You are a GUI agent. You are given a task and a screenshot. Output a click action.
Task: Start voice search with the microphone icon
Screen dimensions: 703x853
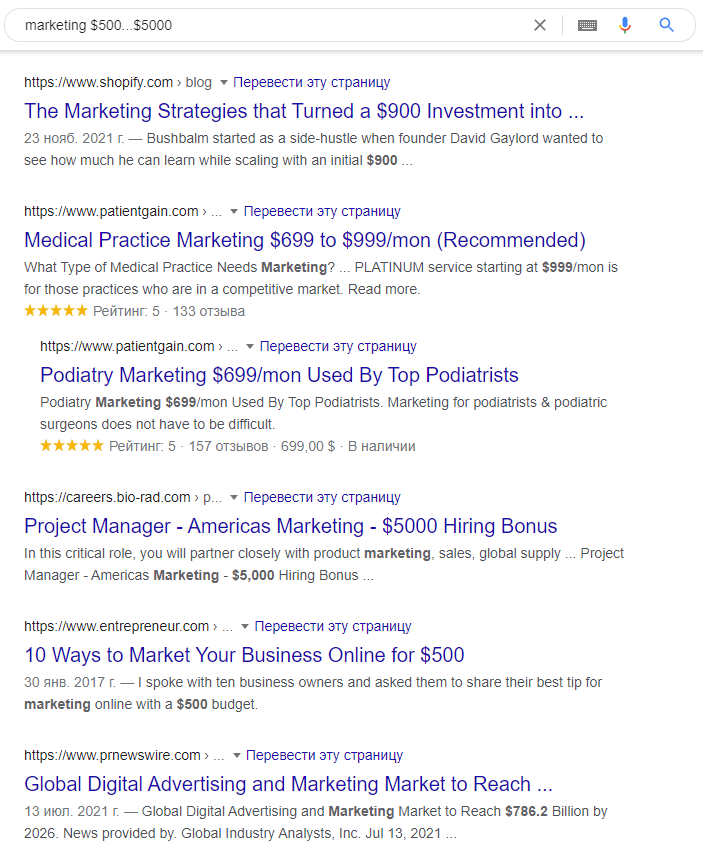click(x=625, y=25)
